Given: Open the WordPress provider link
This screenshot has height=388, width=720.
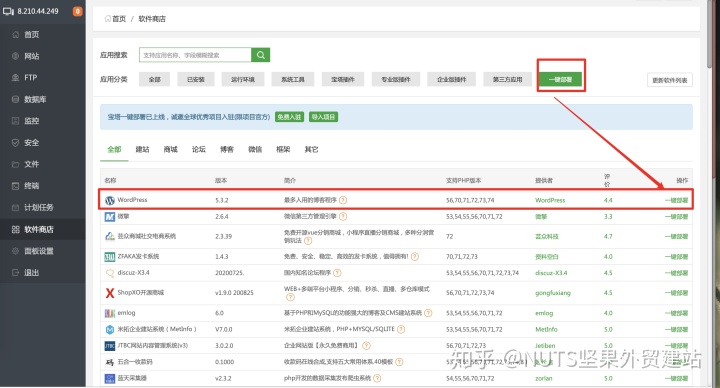Looking at the screenshot, I should (x=550, y=200).
